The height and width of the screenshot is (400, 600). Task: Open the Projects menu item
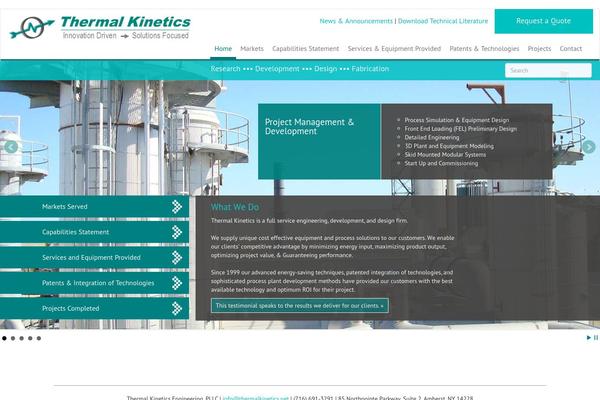tap(539, 49)
